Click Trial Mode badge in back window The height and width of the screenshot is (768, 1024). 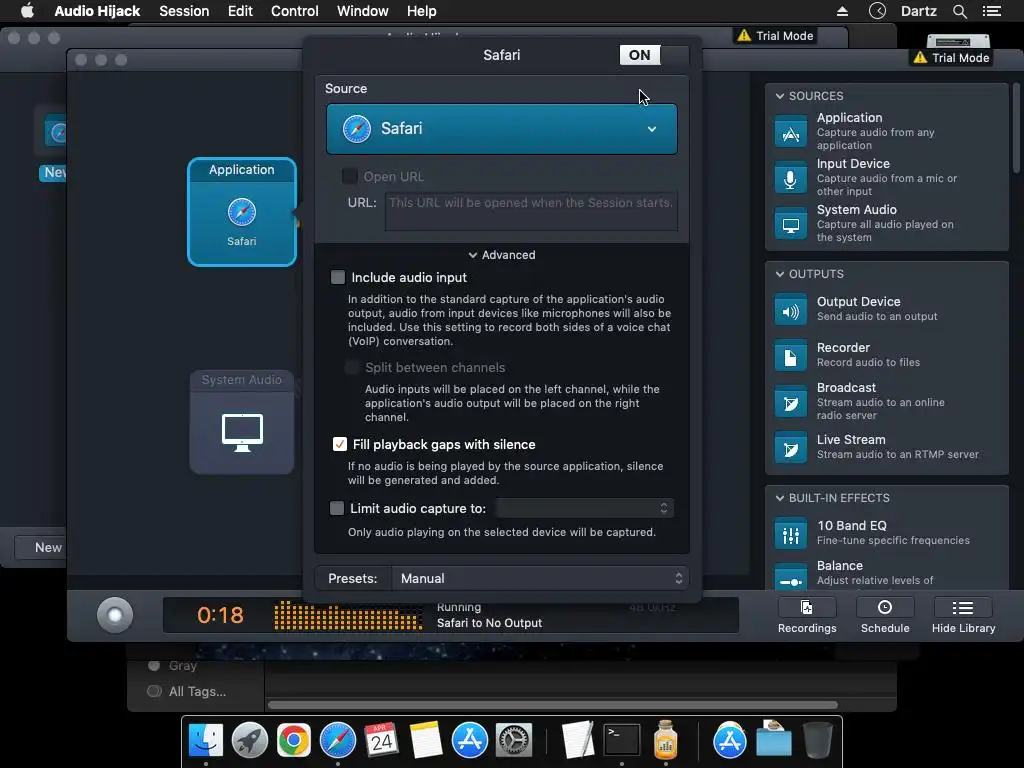pyautogui.click(x=775, y=36)
